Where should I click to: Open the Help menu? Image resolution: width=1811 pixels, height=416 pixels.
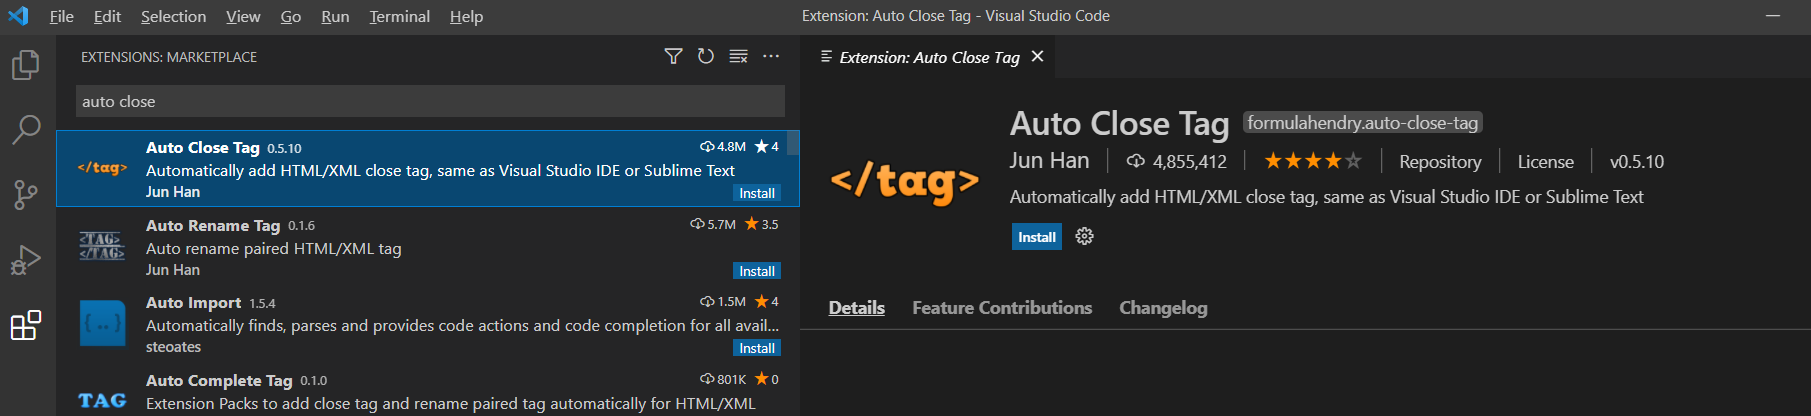tap(466, 16)
